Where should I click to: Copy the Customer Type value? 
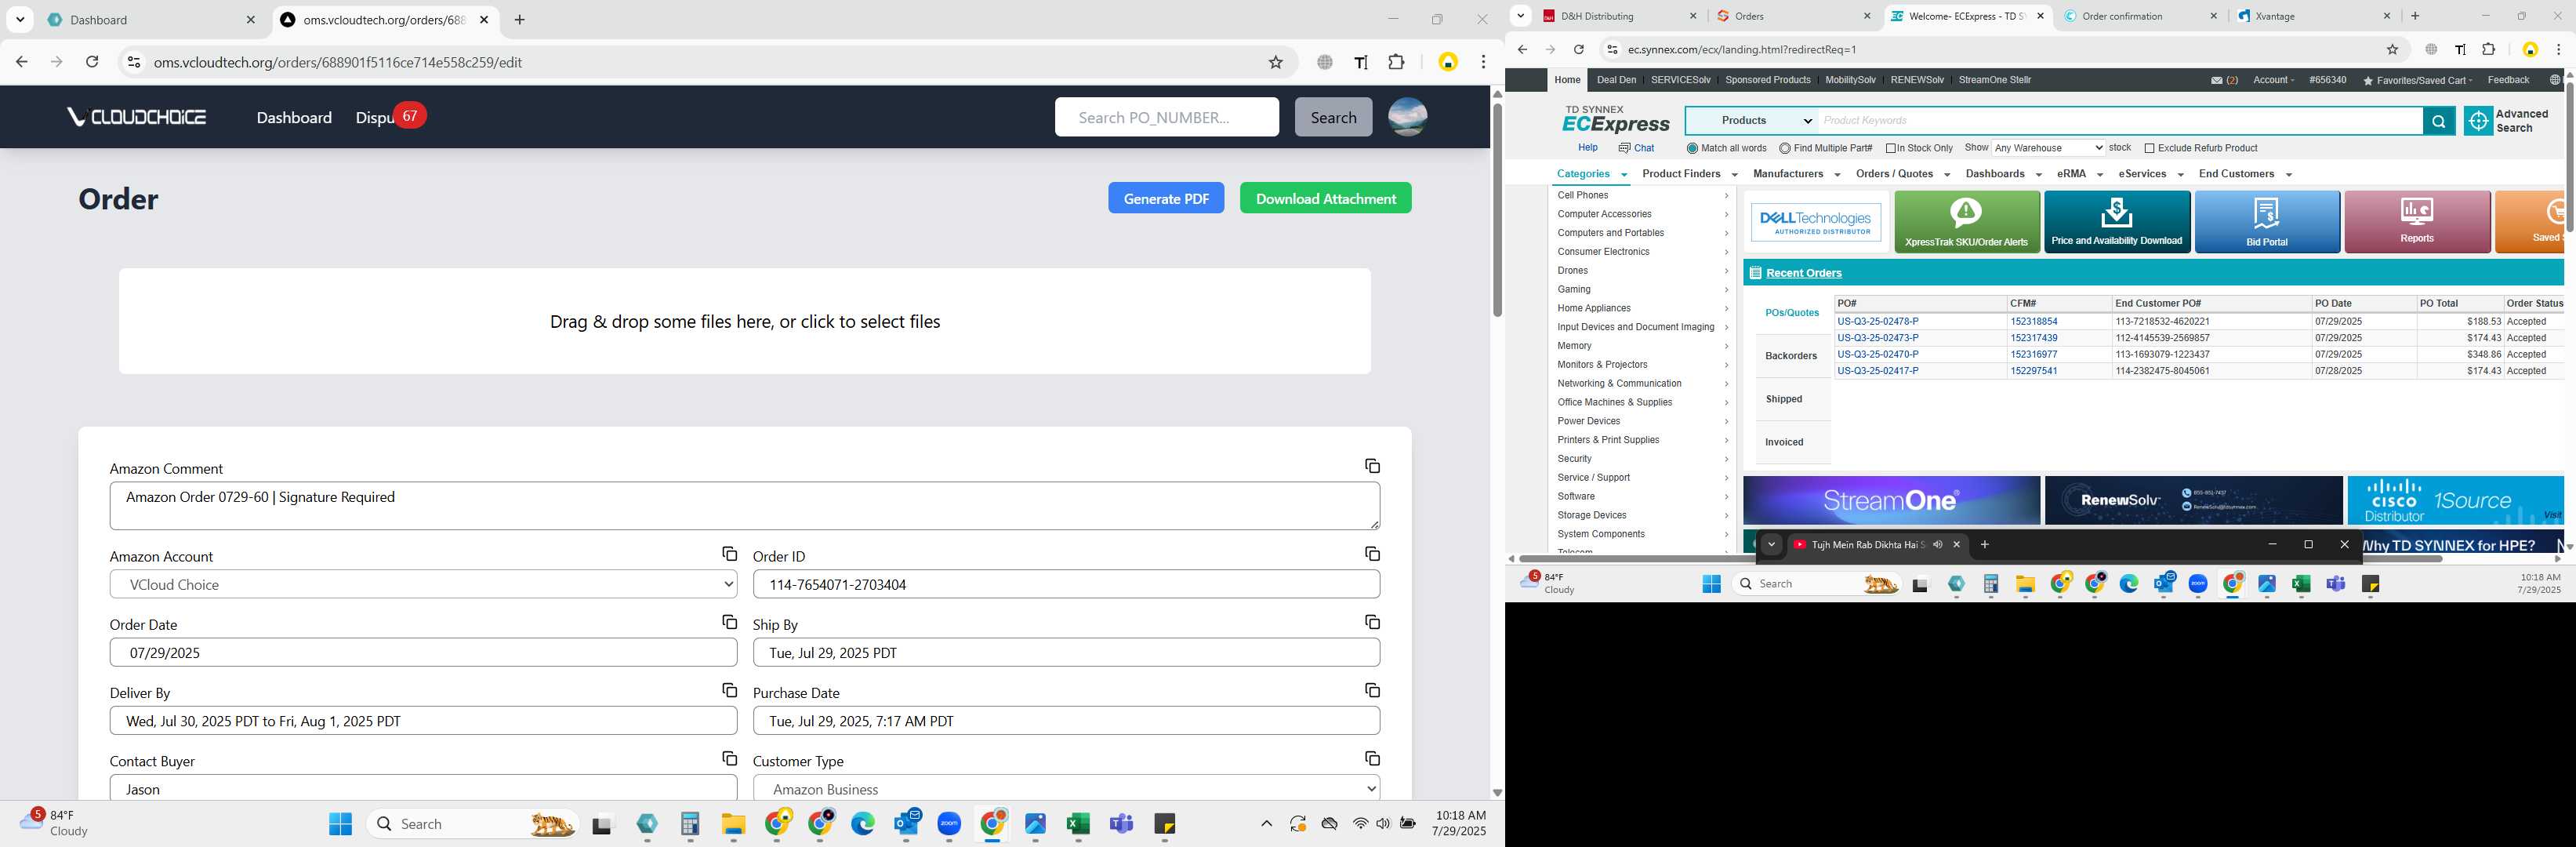point(1372,758)
